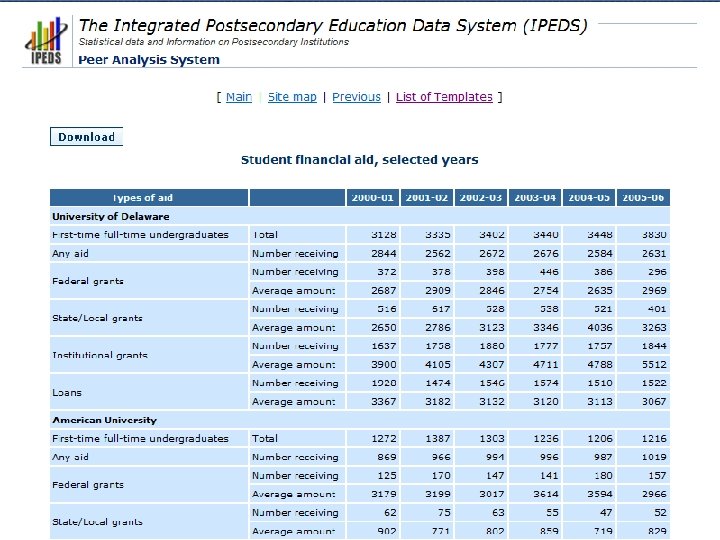
Task: Click the 2004-05 column header
Action: click(589, 198)
